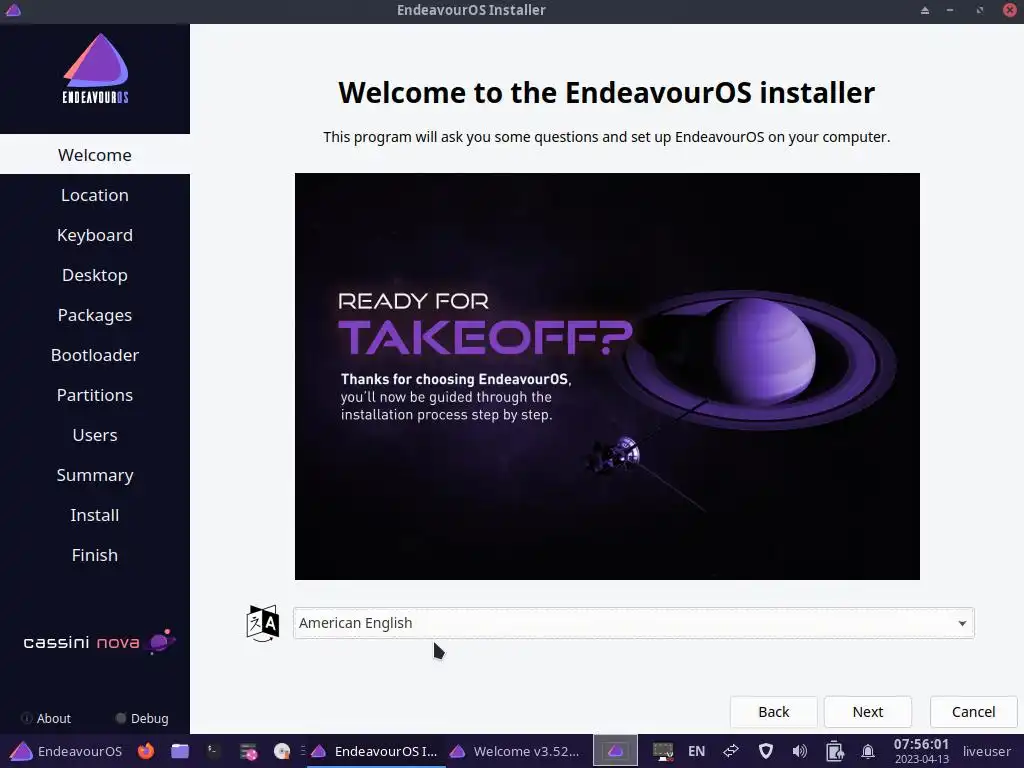This screenshot has width=1024, height=768.
Task: Select the Finish step in sidebar
Action: 95,555
